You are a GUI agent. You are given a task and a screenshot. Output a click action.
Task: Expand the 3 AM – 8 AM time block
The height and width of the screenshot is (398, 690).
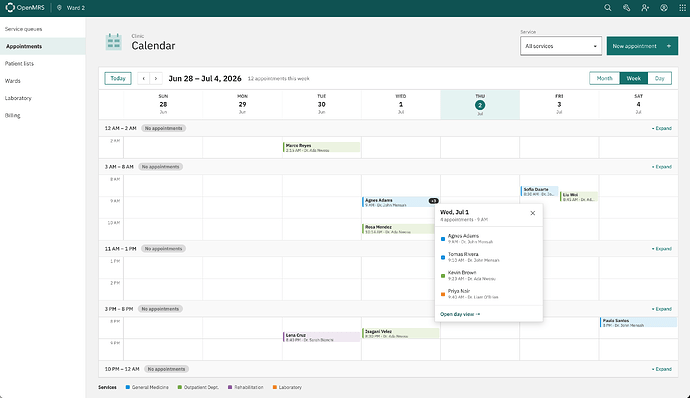coord(661,167)
